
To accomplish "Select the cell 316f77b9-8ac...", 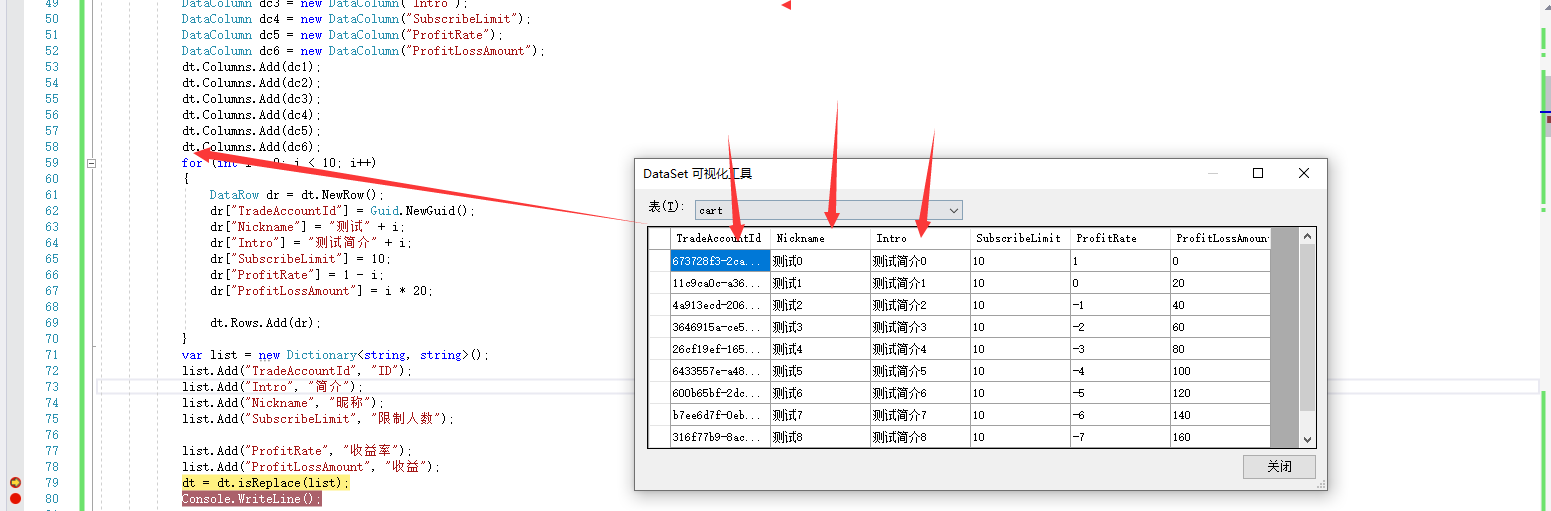I will click(x=720, y=437).
